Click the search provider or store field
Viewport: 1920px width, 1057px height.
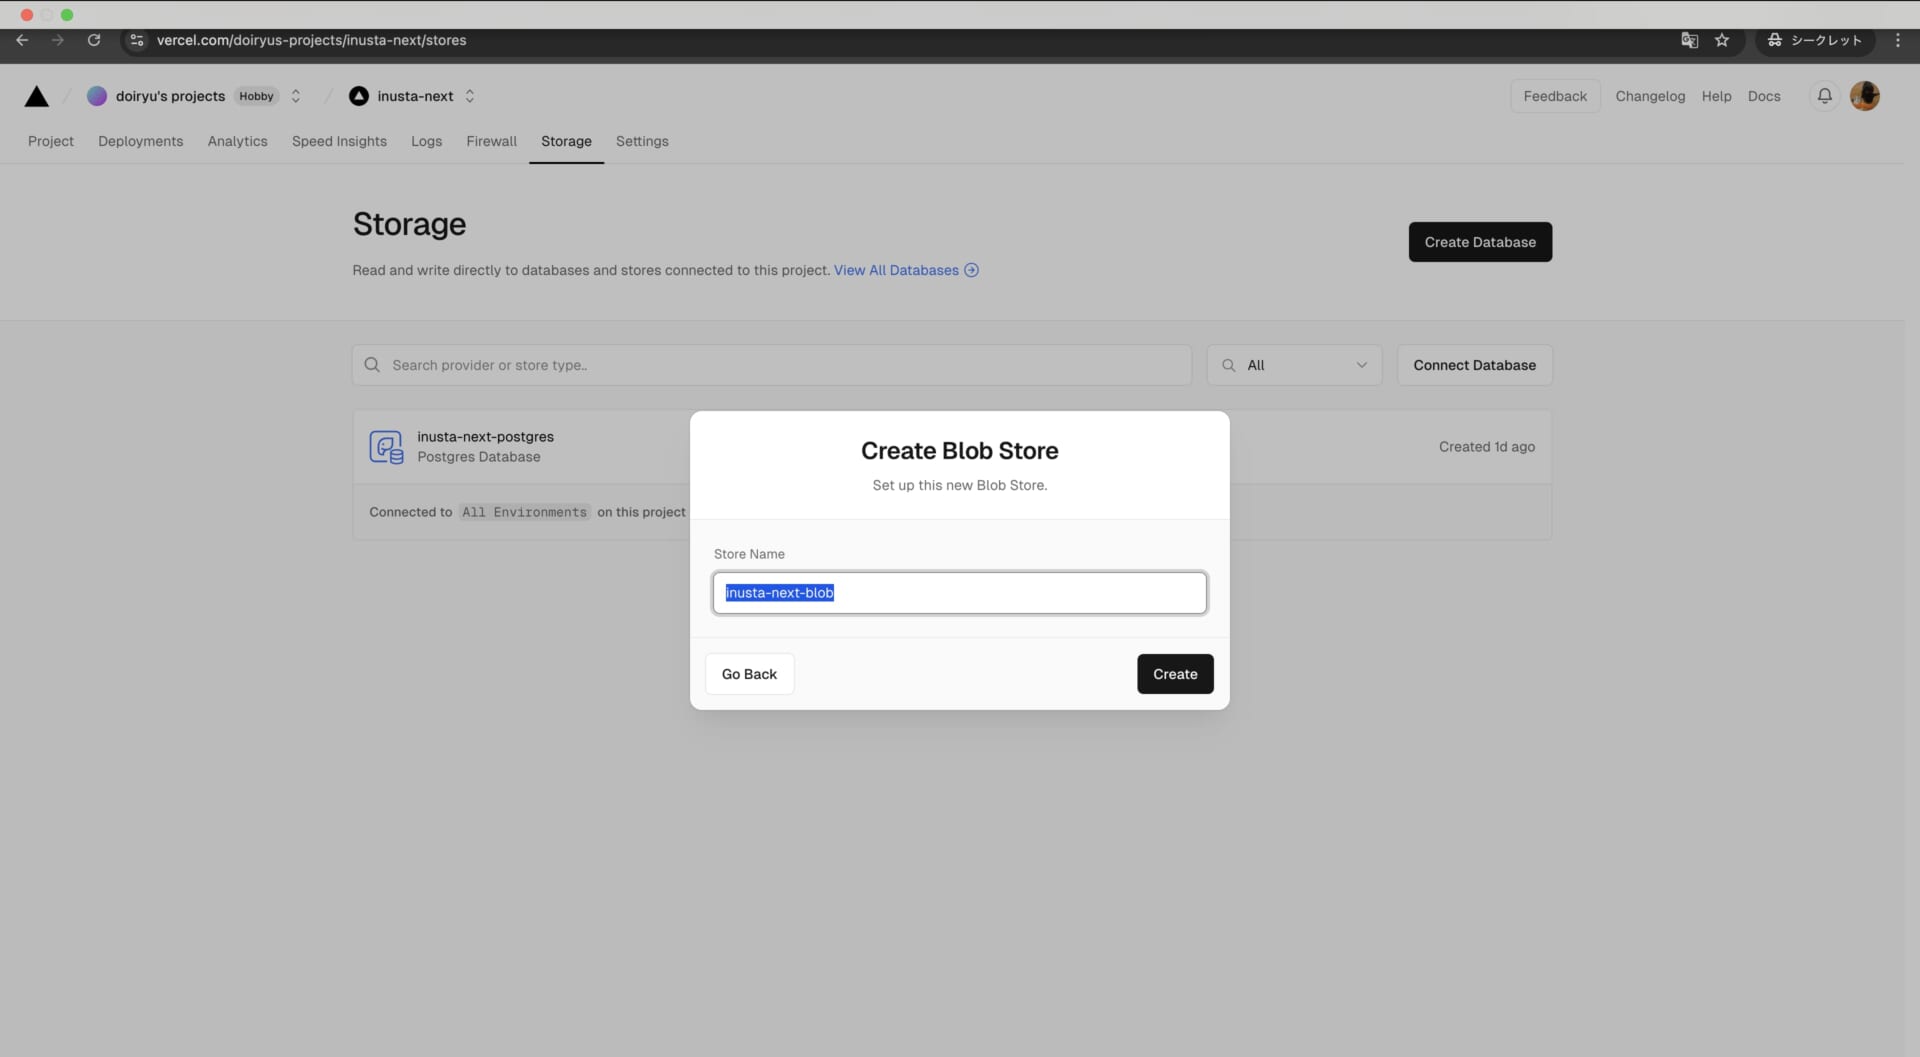point(772,365)
